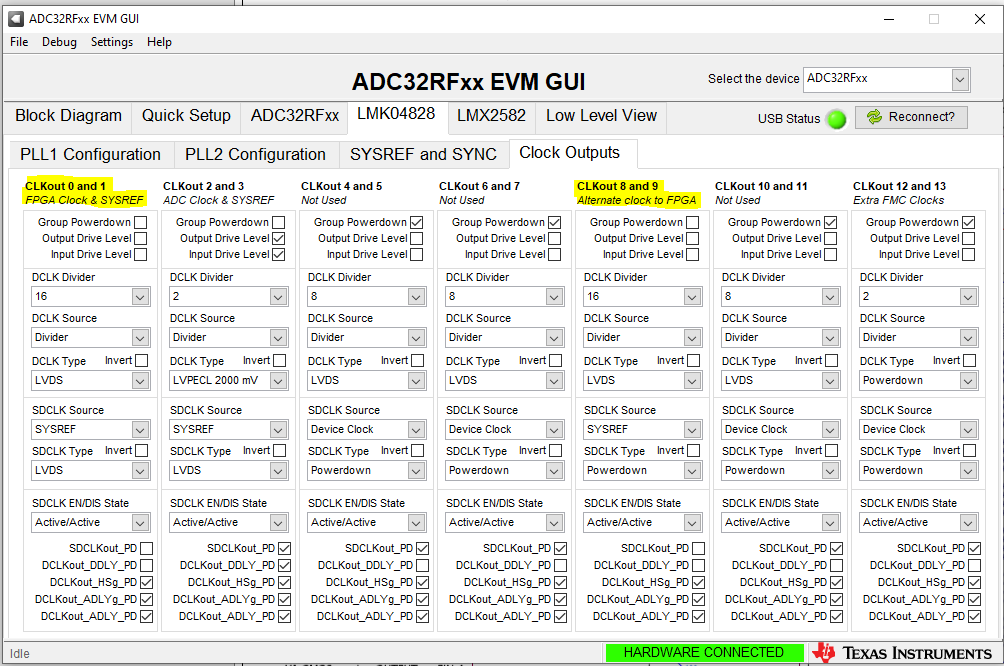Uncheck DCLKout_DDLY_PD for CLKout 2 and 3
The width and height of the screenshot is (1004, 666).
coord(285,565)
